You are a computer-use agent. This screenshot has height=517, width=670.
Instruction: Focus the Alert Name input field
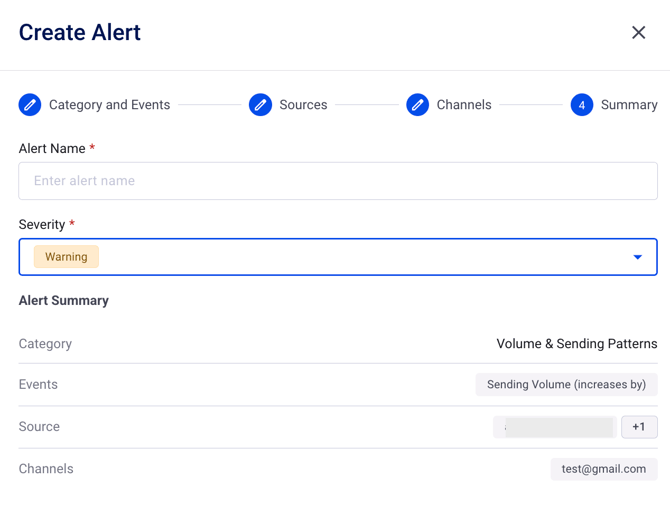pos(338,181)
